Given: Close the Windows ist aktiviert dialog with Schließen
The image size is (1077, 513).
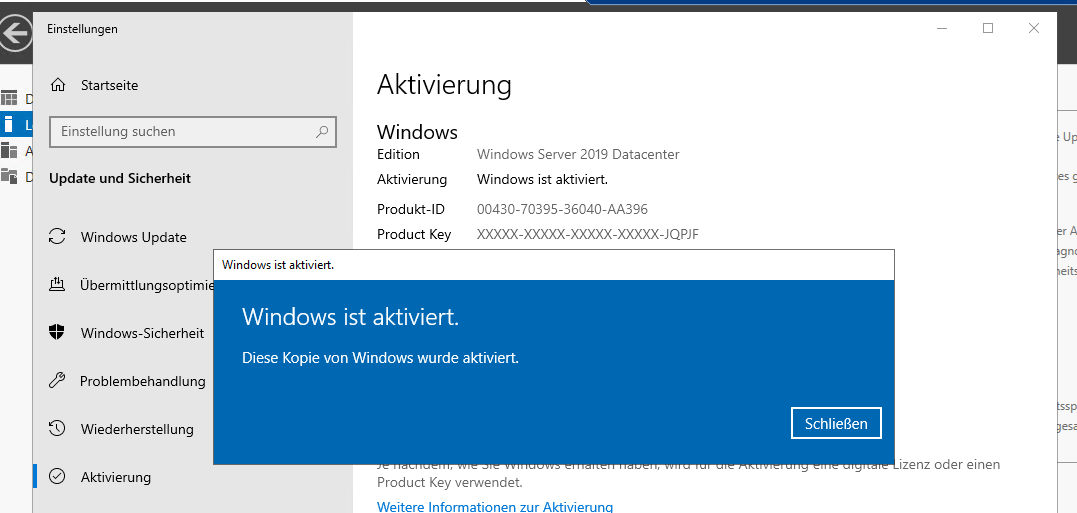Looking at the screenshot, I should coord(836,423).
